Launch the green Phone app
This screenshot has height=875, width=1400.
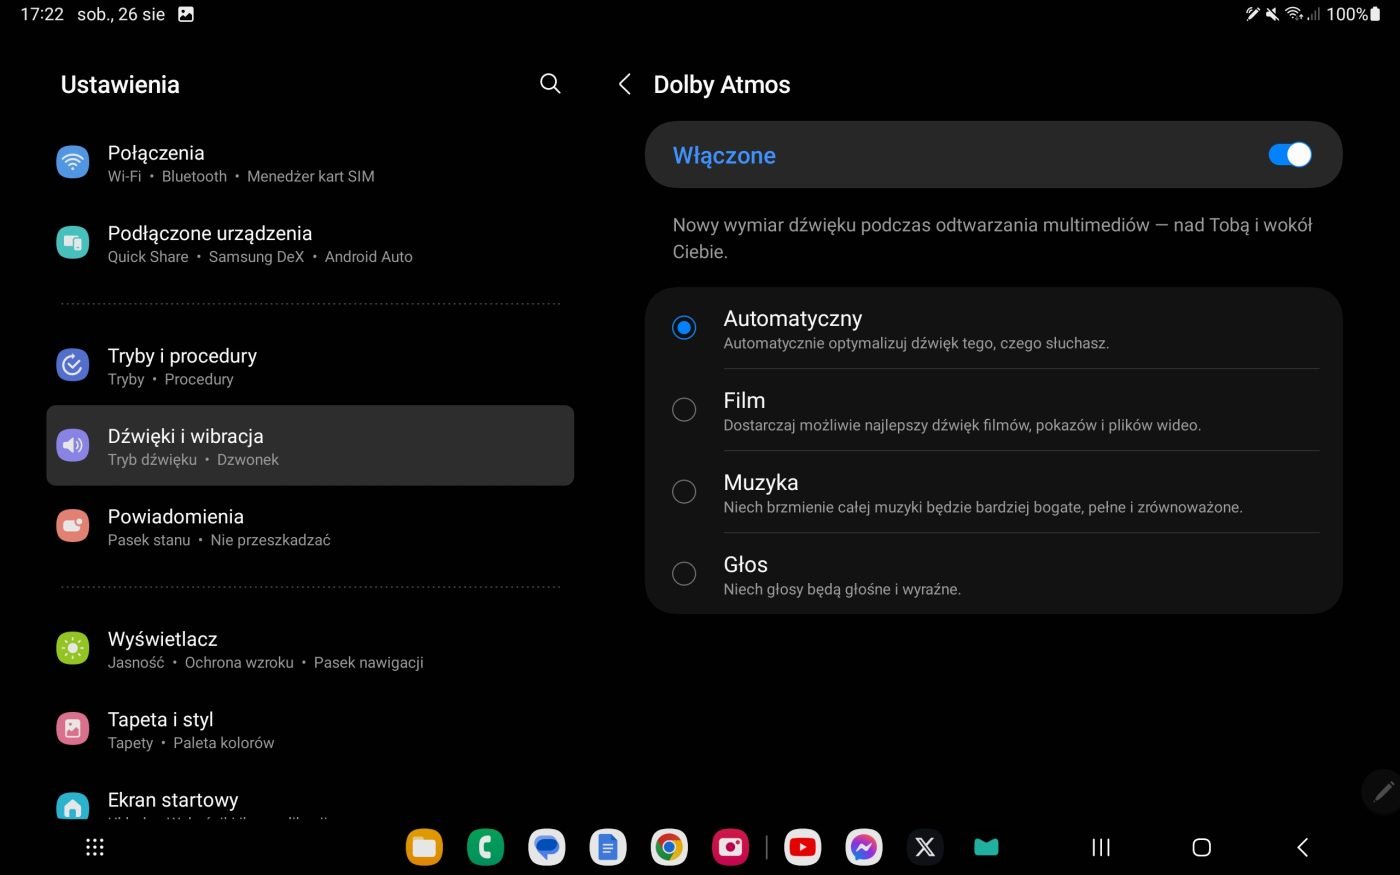[485, 847]
